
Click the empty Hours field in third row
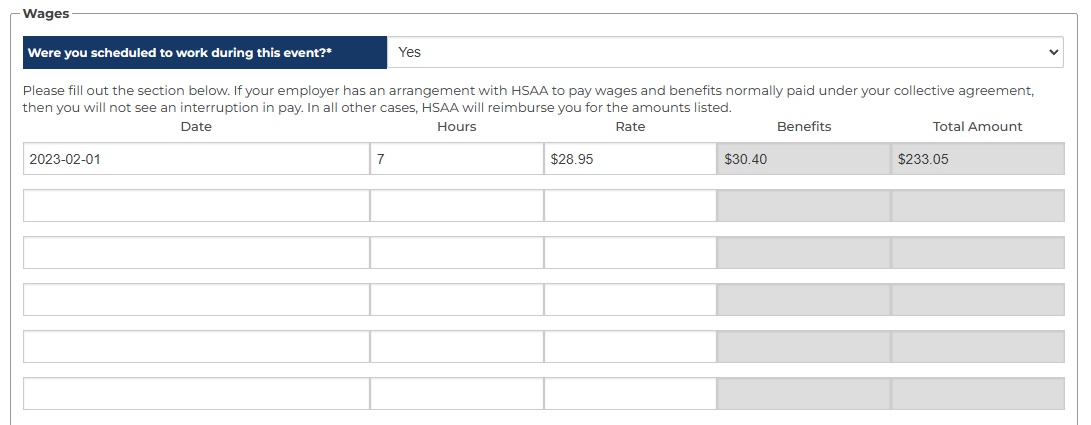click(x=457, y=252)
